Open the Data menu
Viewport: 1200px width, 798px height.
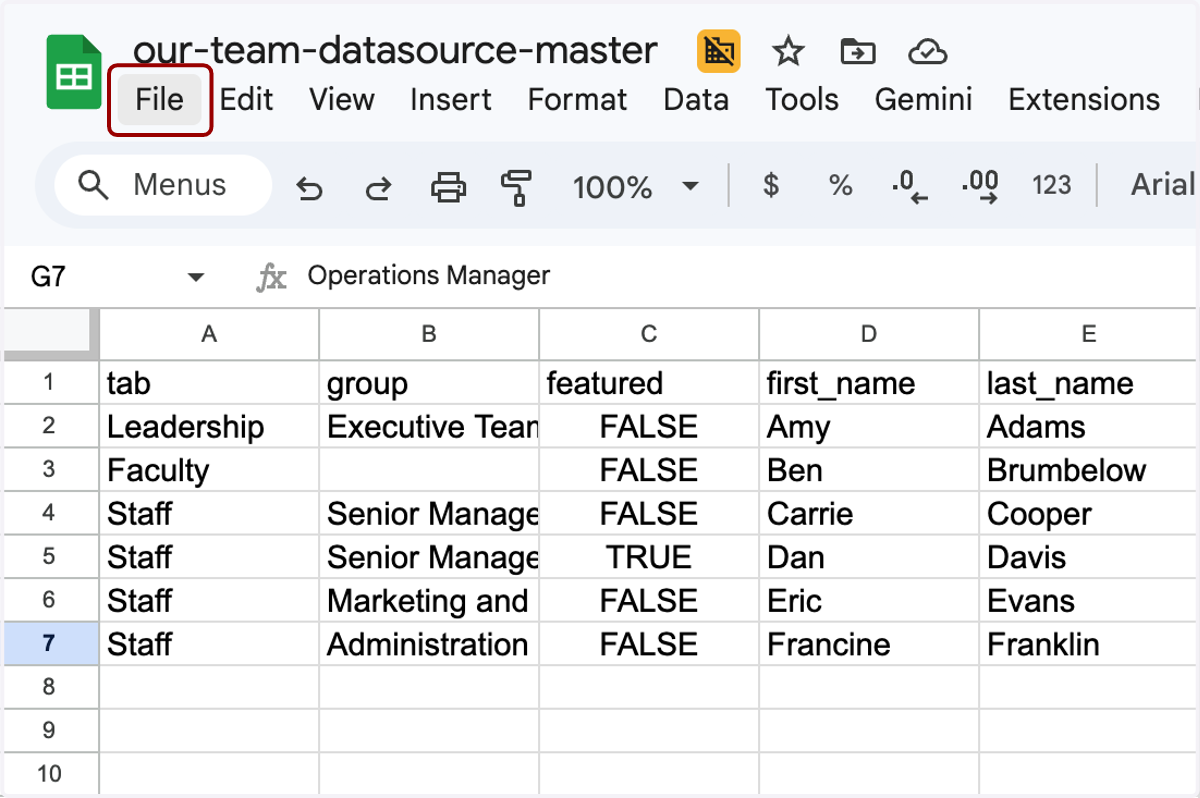point(696,100)
